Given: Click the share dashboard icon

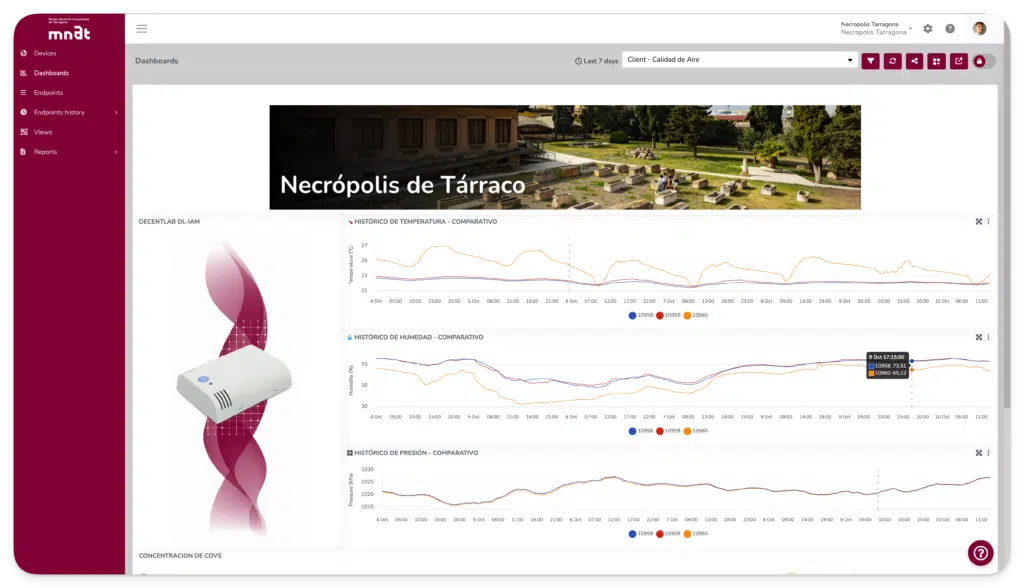Looking at the screenshot, I should [914, 61].
